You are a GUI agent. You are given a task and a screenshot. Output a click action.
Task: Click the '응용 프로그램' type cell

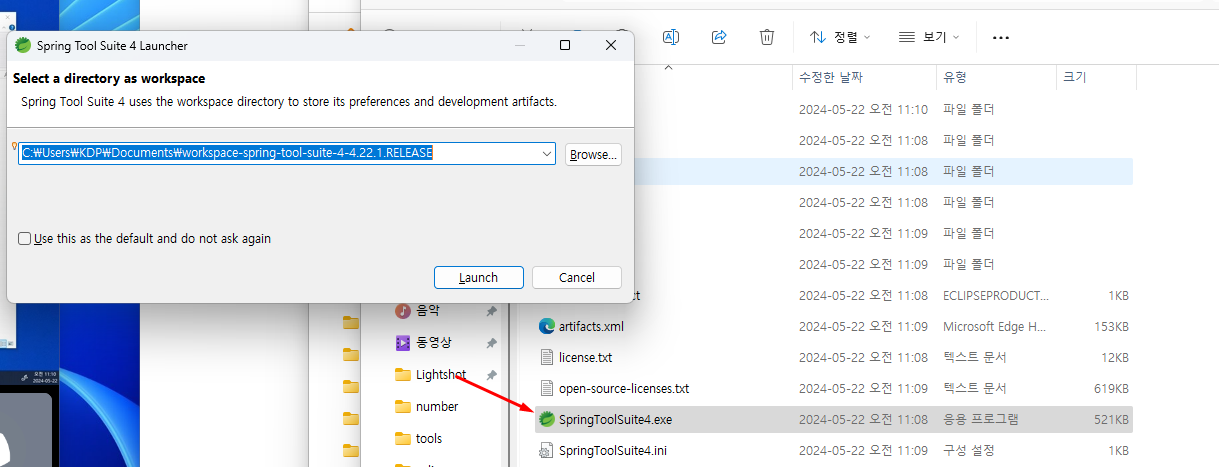pyautogui.click(x=980, y=419)
